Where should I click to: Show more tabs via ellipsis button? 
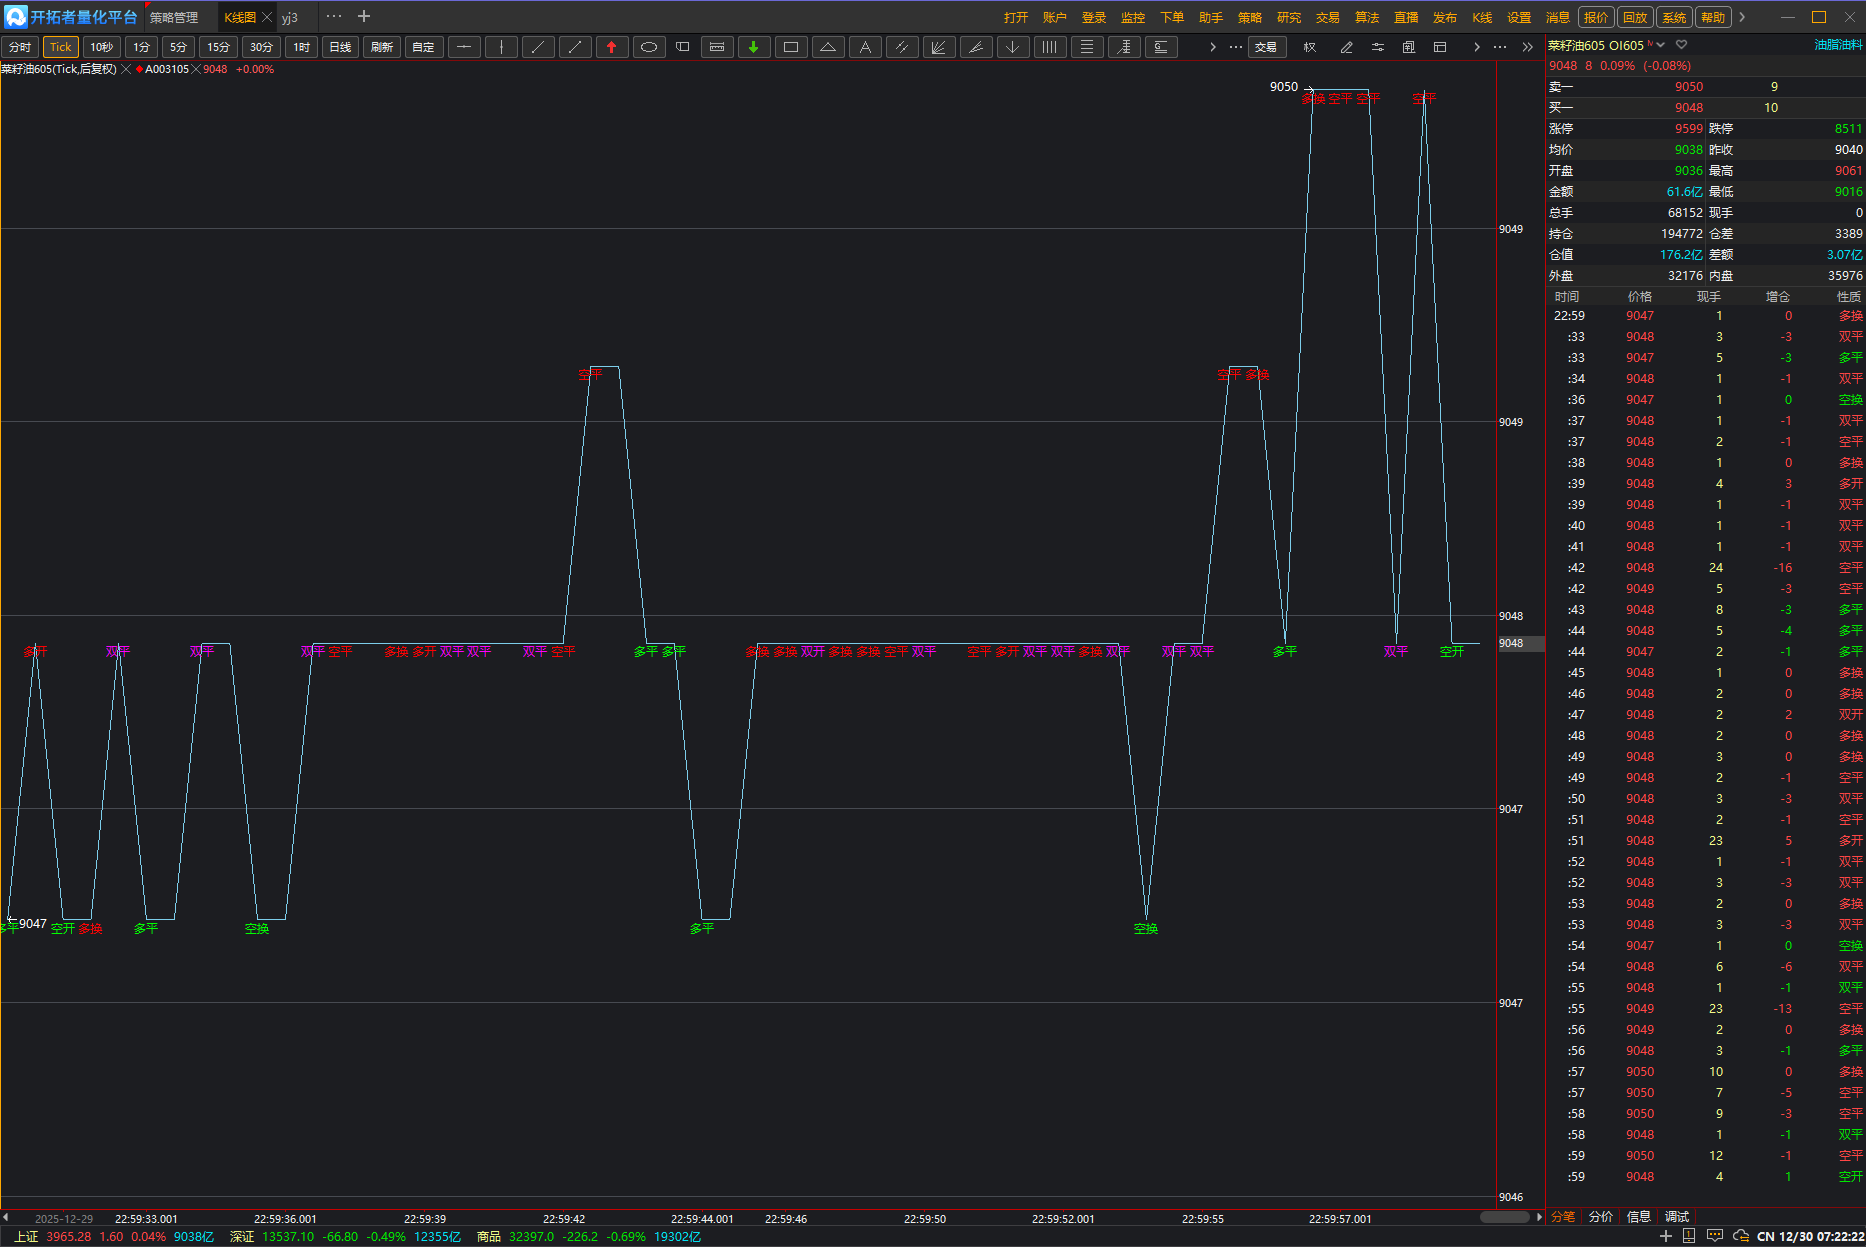tap(334, 16)
